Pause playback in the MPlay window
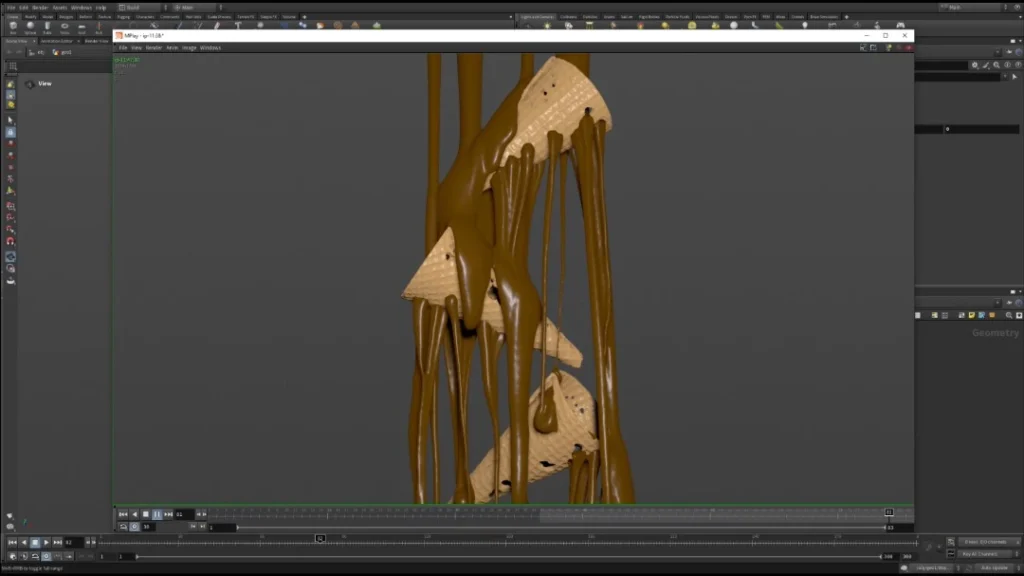This screenshot has width=1024, height=576. point(157,515)
